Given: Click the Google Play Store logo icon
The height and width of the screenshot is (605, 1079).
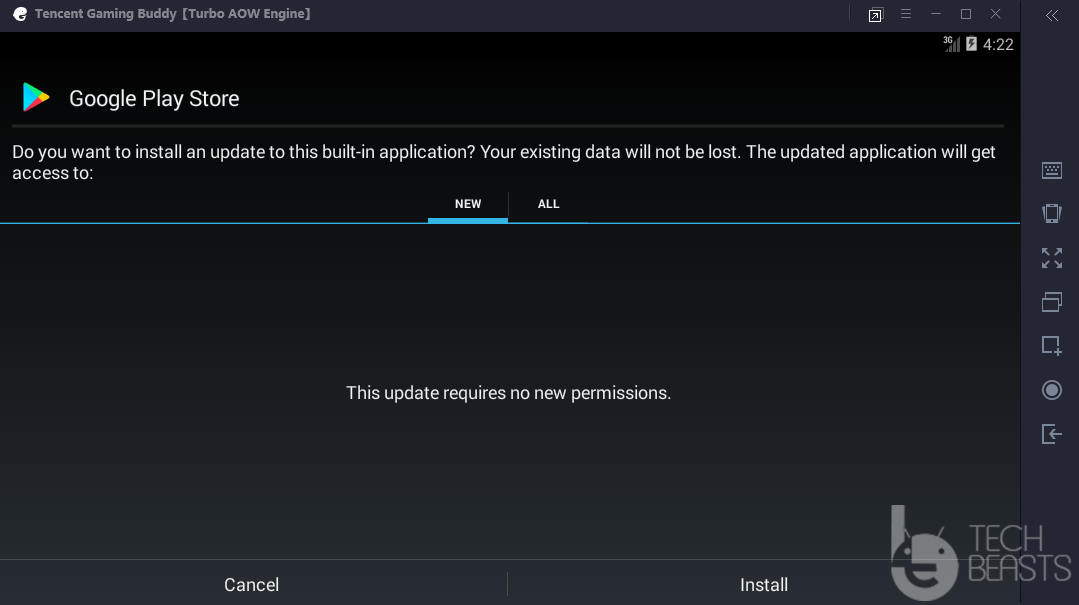Looking at the screenshot, I should pyautogui.click(x=36, y=98).
